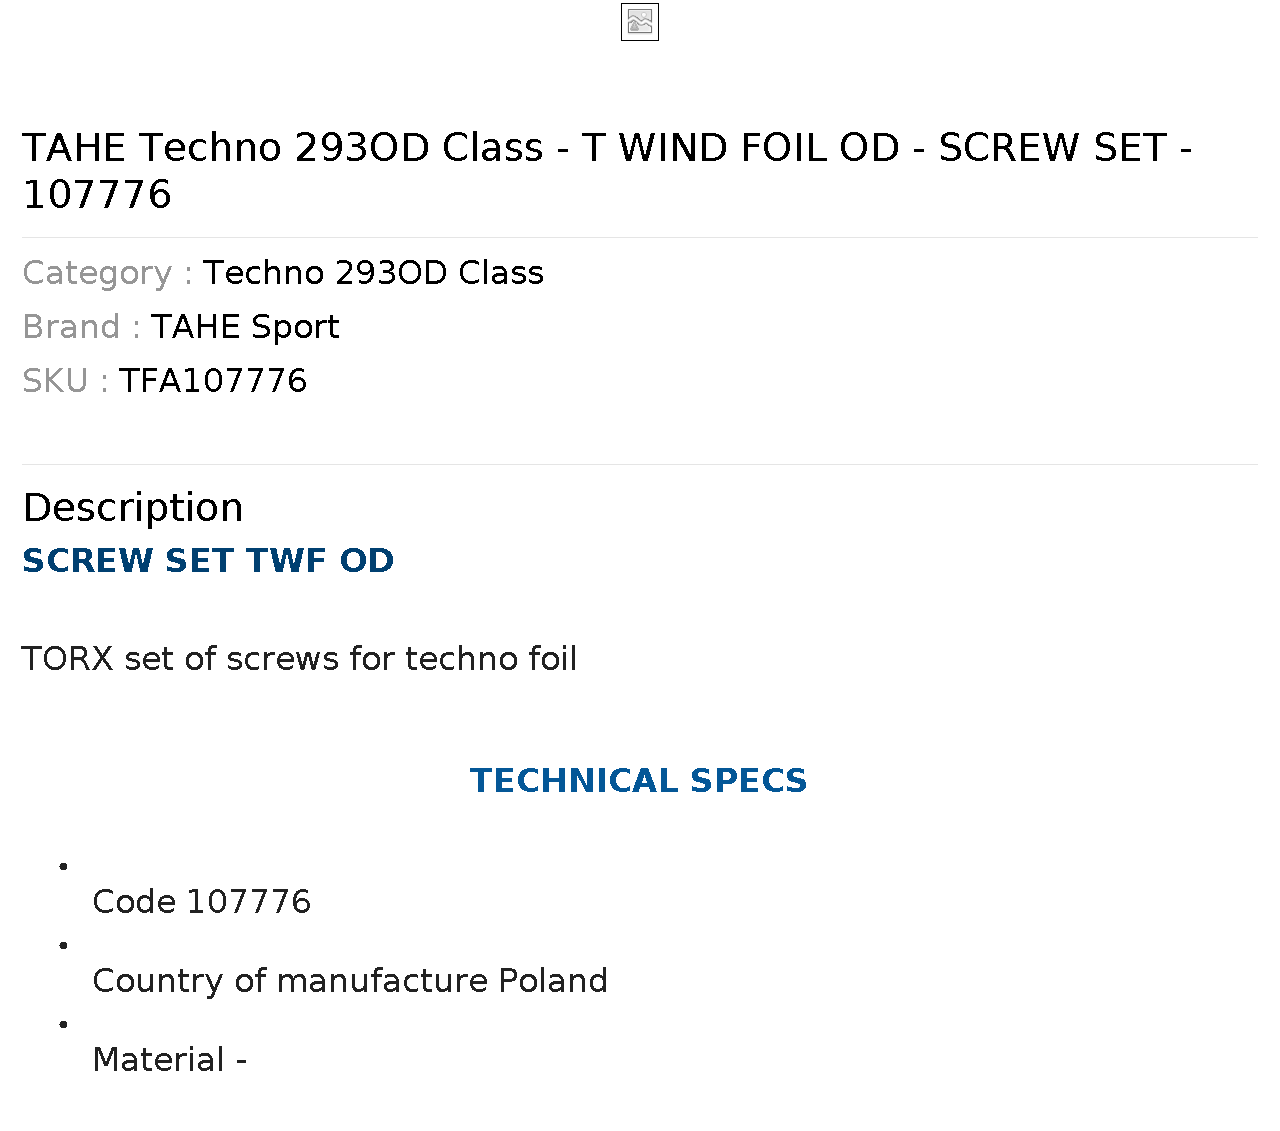
Task: Click the bullet before Country of manufacture
Action: point(63,945)
